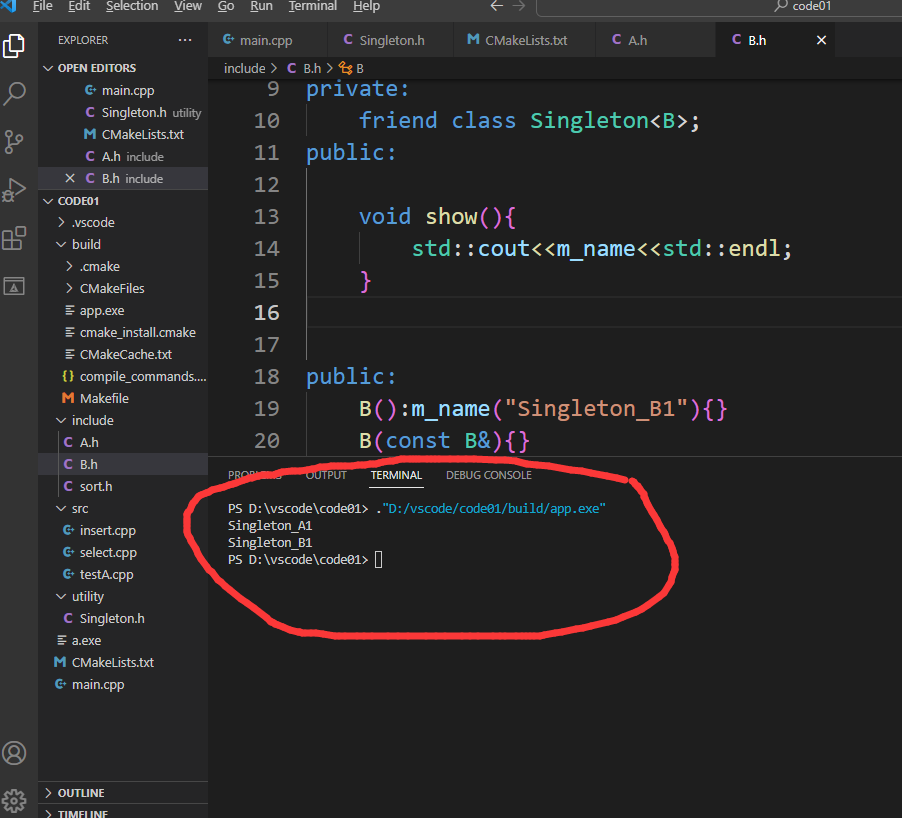Viewport: 902px width, 818px height.
Task: Go forward with the right arrow
Action: click(x=519, y=6)
